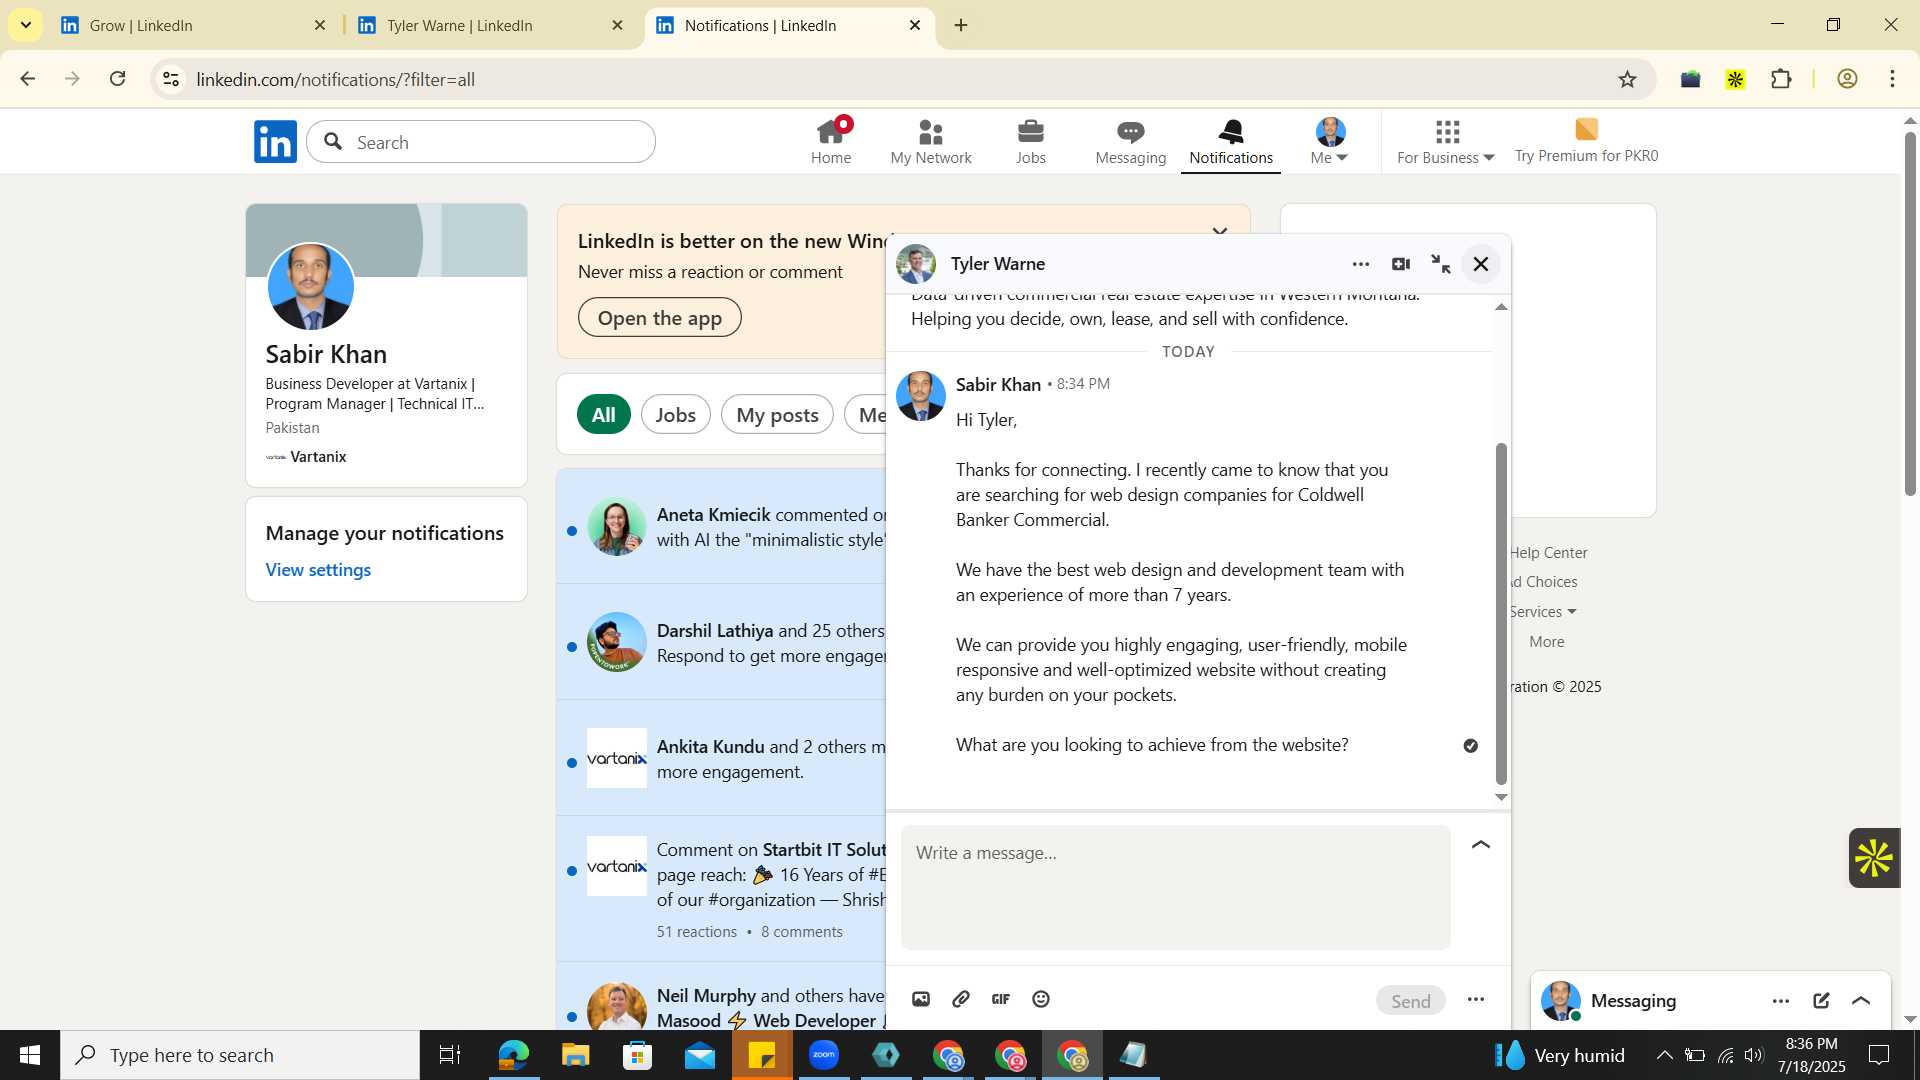Open Sabir Khan profile photo
Image resolution: width=1920 pixels, height=1080 pixels.
point(311,287)
